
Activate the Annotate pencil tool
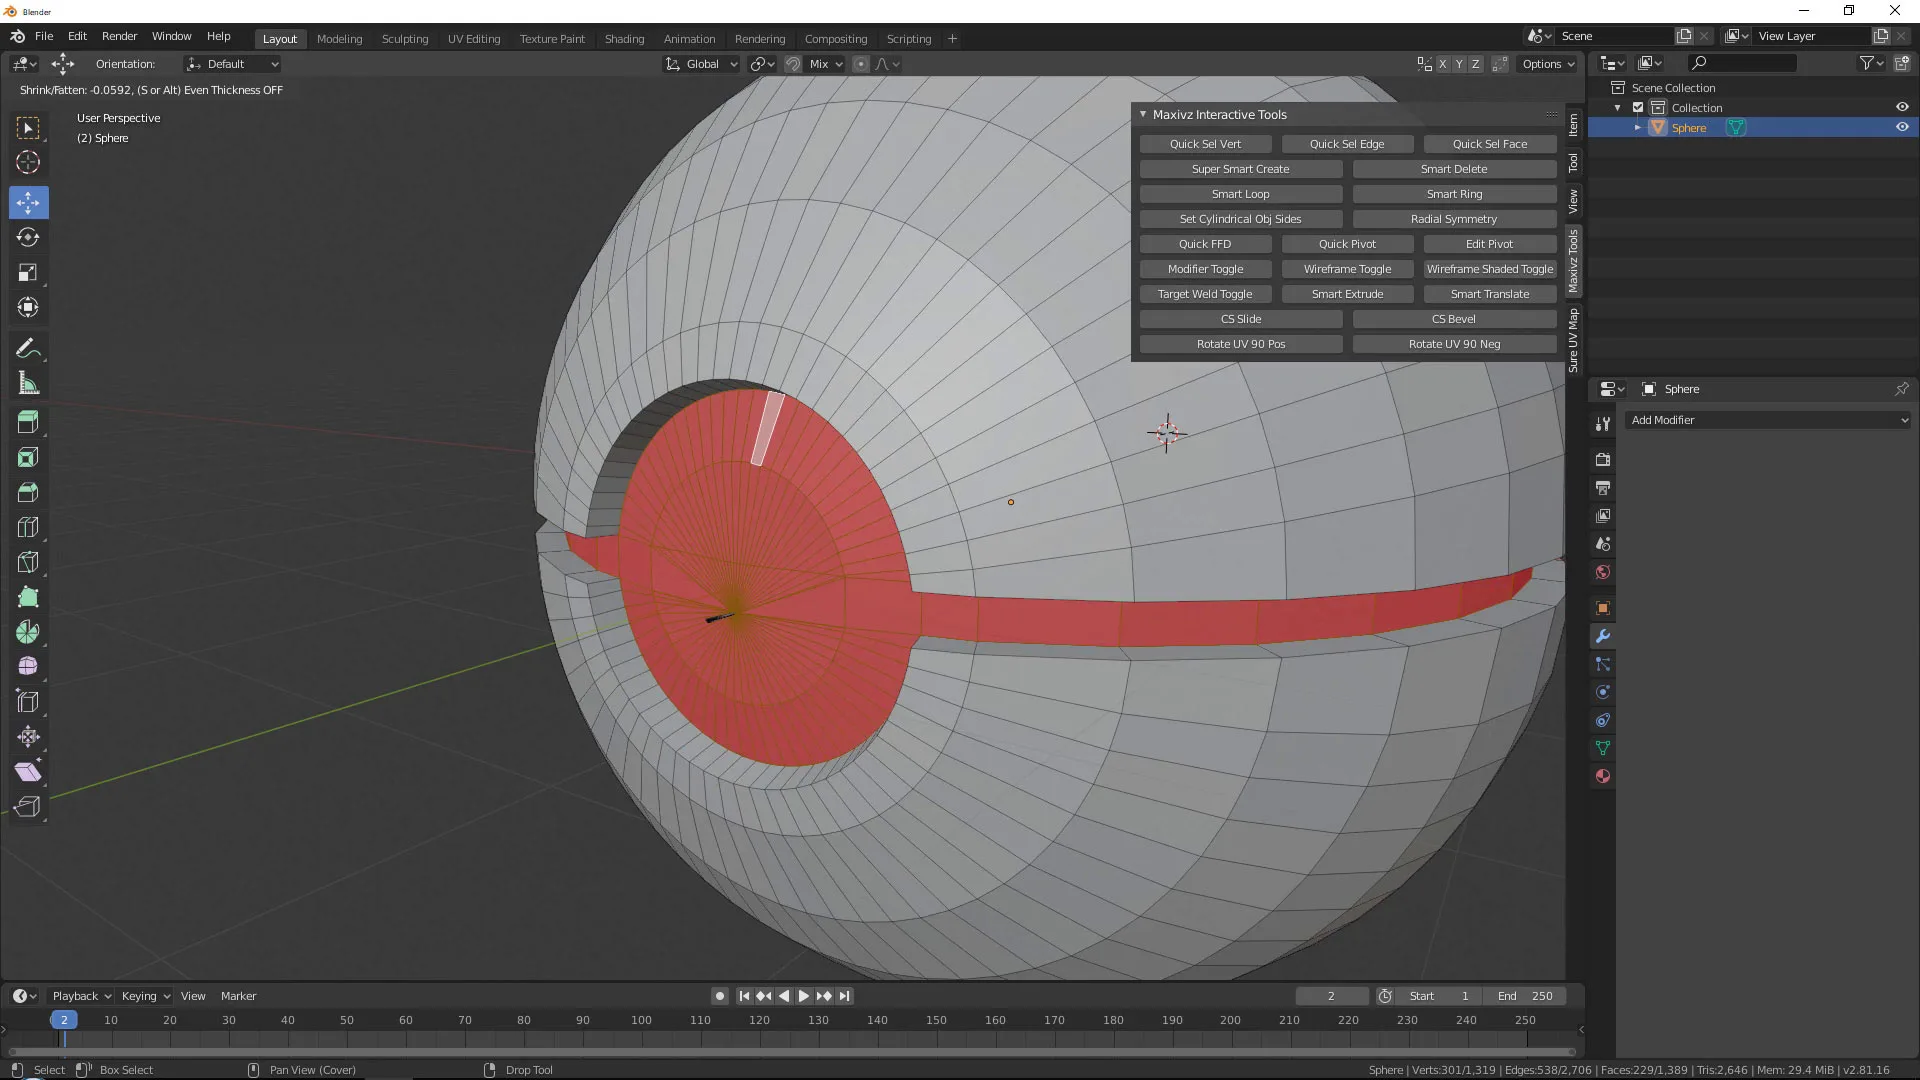(x=28, y=348)
